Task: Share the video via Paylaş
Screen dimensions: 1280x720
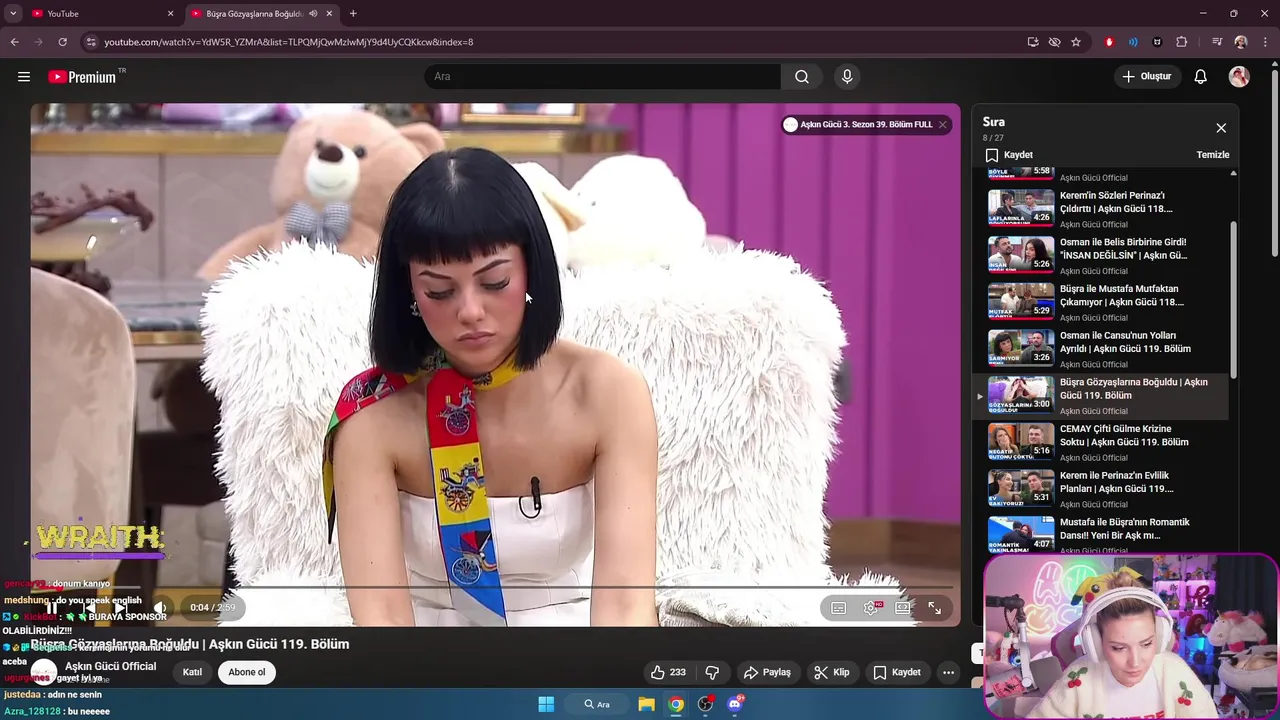Action: (768, 673)
